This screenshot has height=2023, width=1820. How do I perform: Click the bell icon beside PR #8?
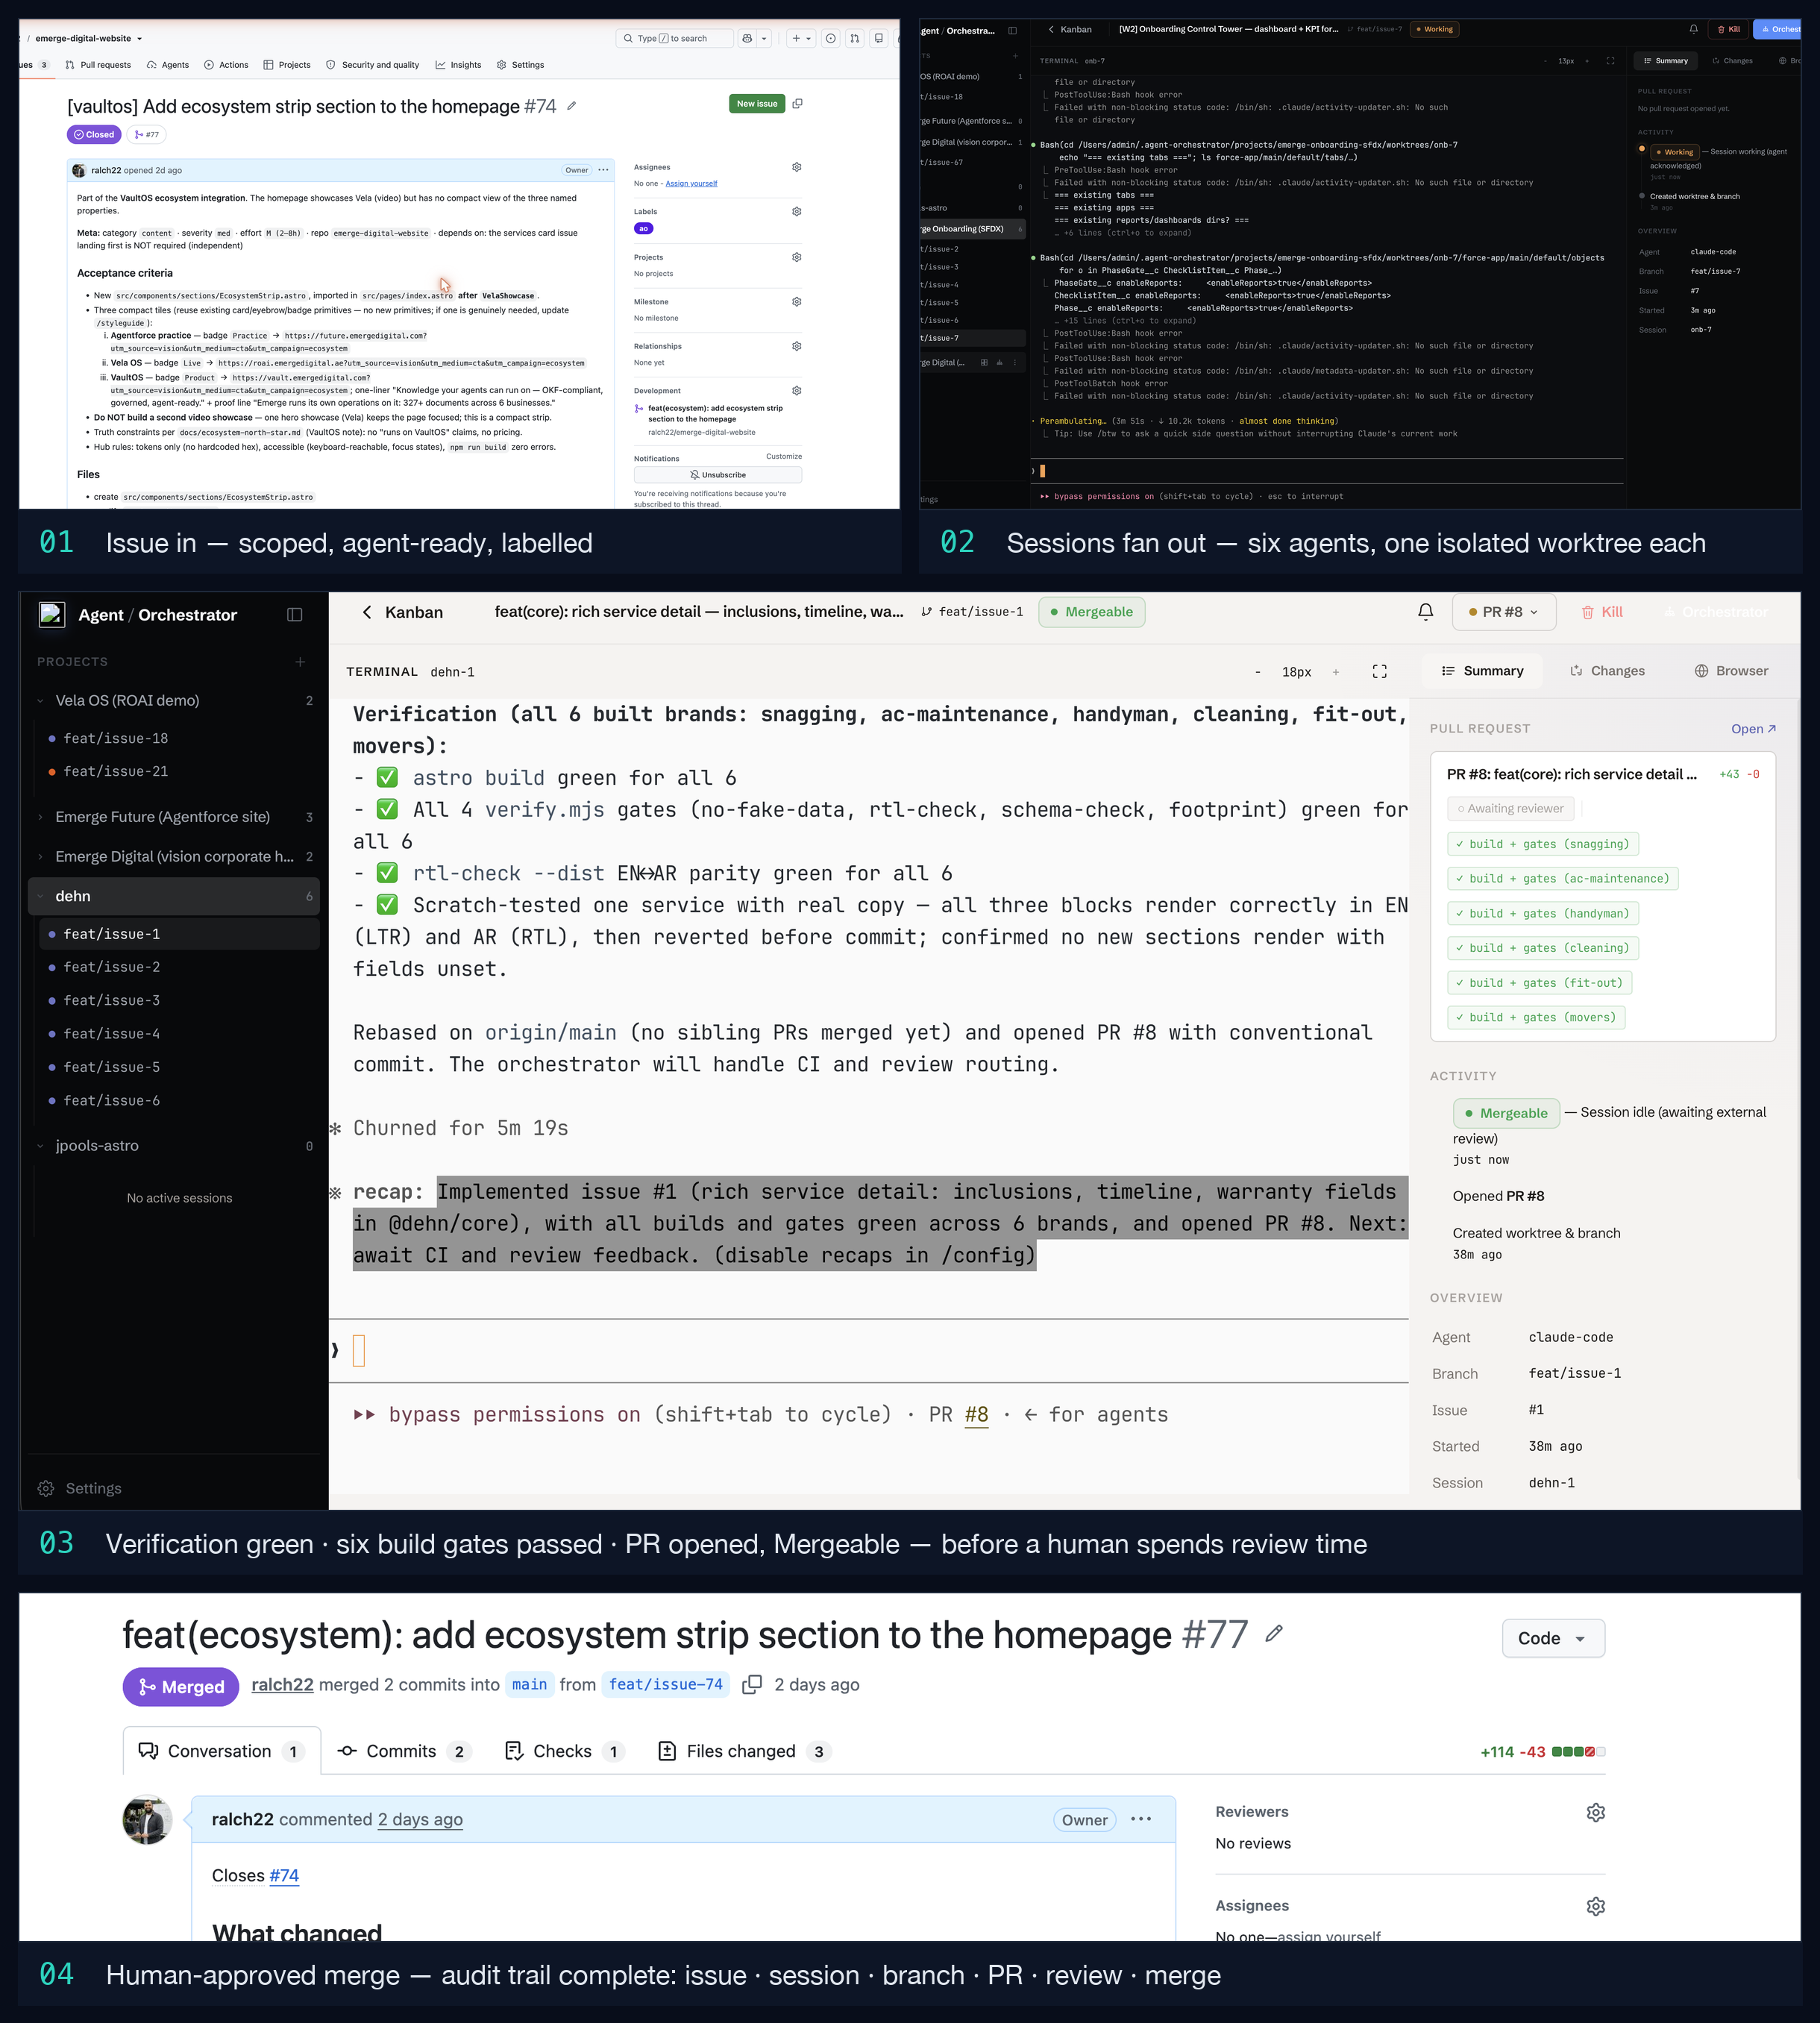(1425, 612)
